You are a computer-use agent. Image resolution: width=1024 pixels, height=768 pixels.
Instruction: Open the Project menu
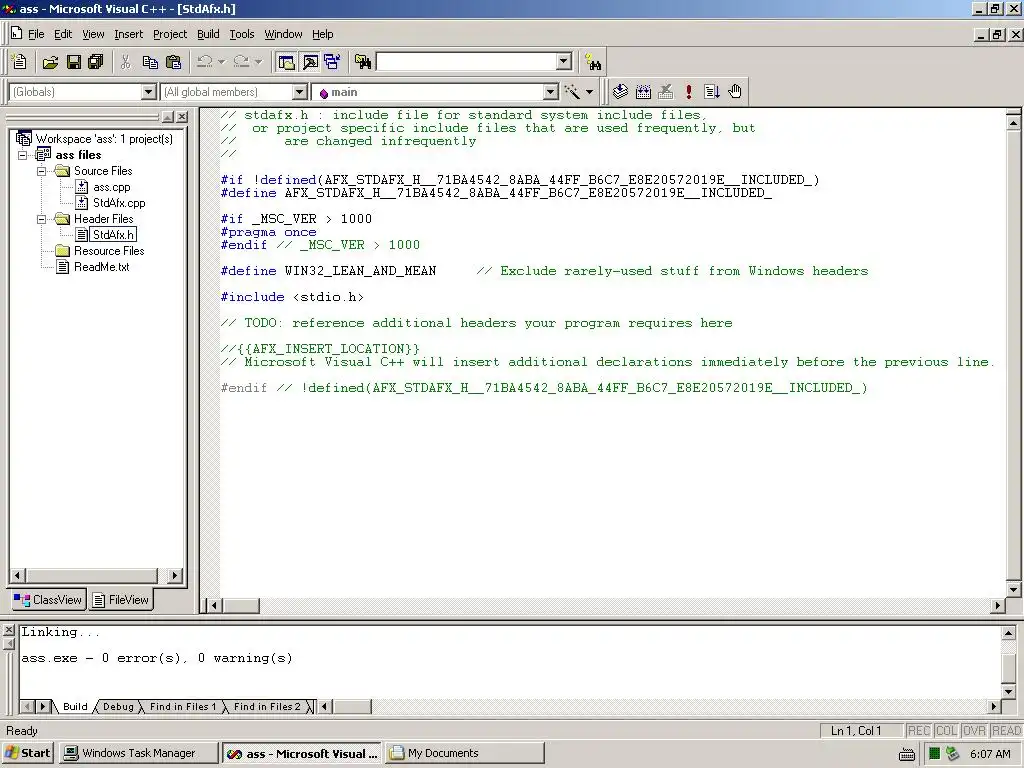tap(170, 34)
